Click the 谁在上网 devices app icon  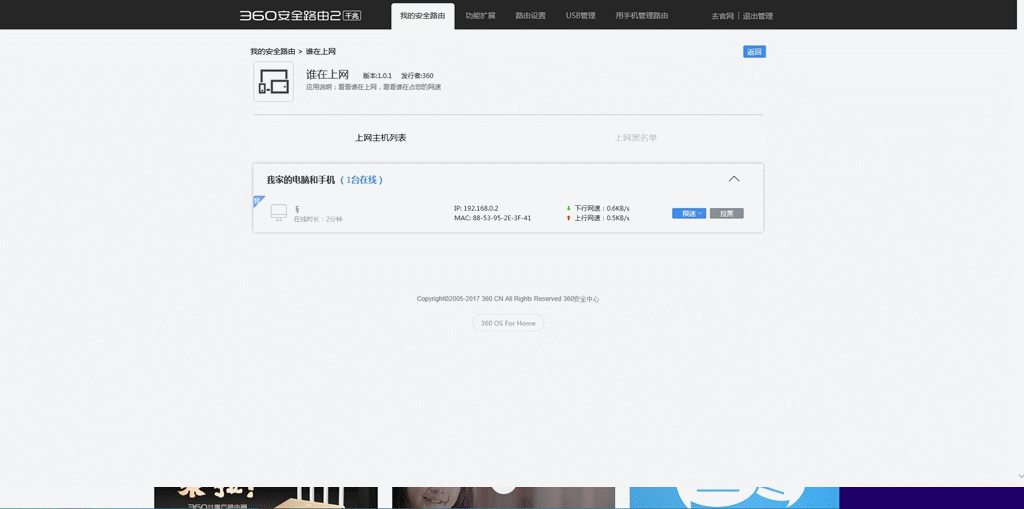(273, 82)
